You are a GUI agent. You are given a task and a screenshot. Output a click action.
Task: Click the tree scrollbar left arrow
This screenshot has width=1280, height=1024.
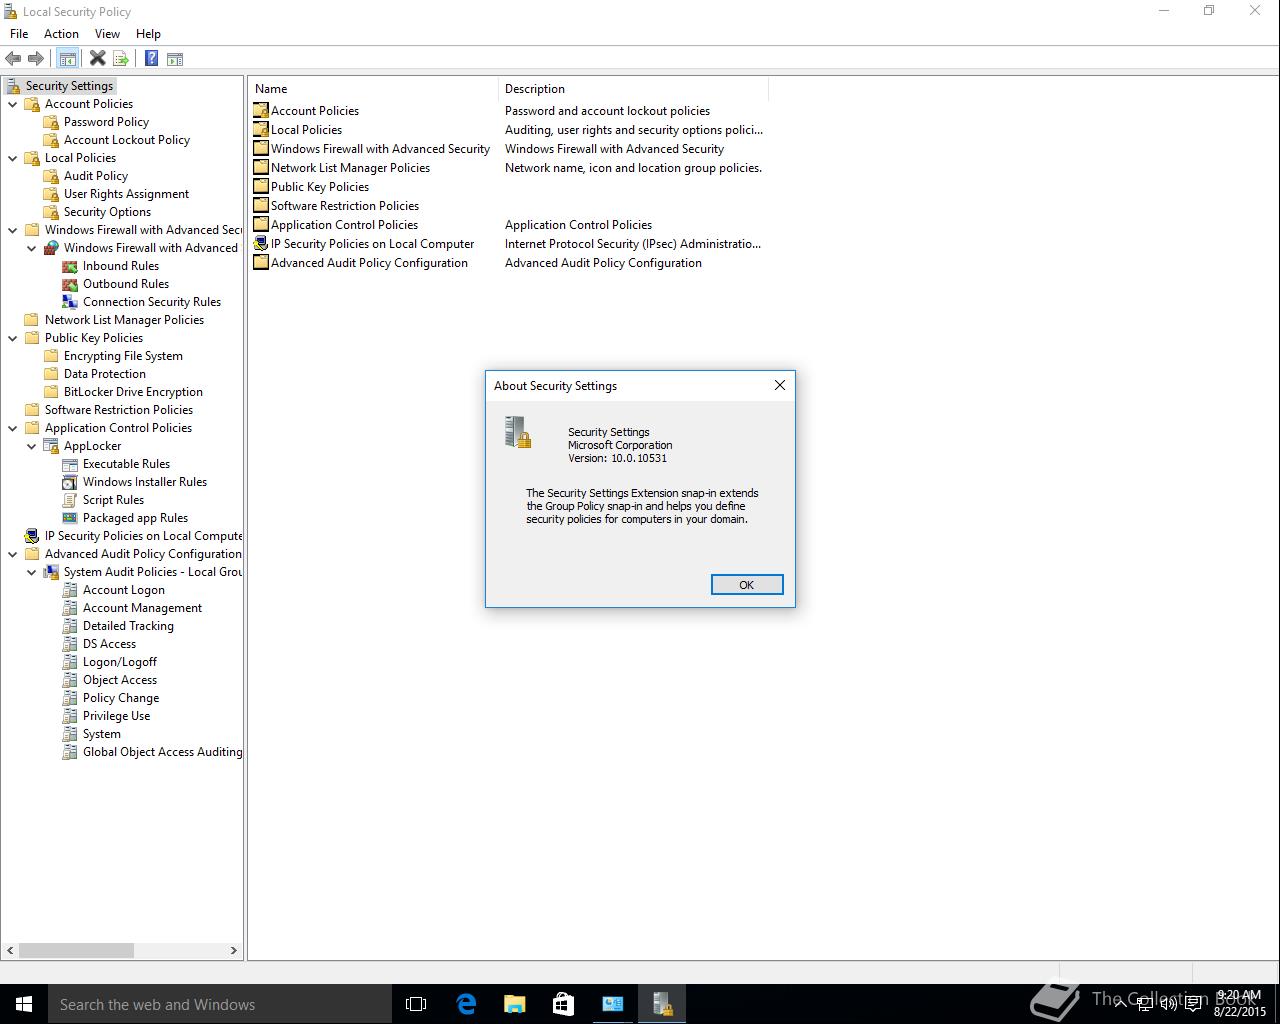10,951
